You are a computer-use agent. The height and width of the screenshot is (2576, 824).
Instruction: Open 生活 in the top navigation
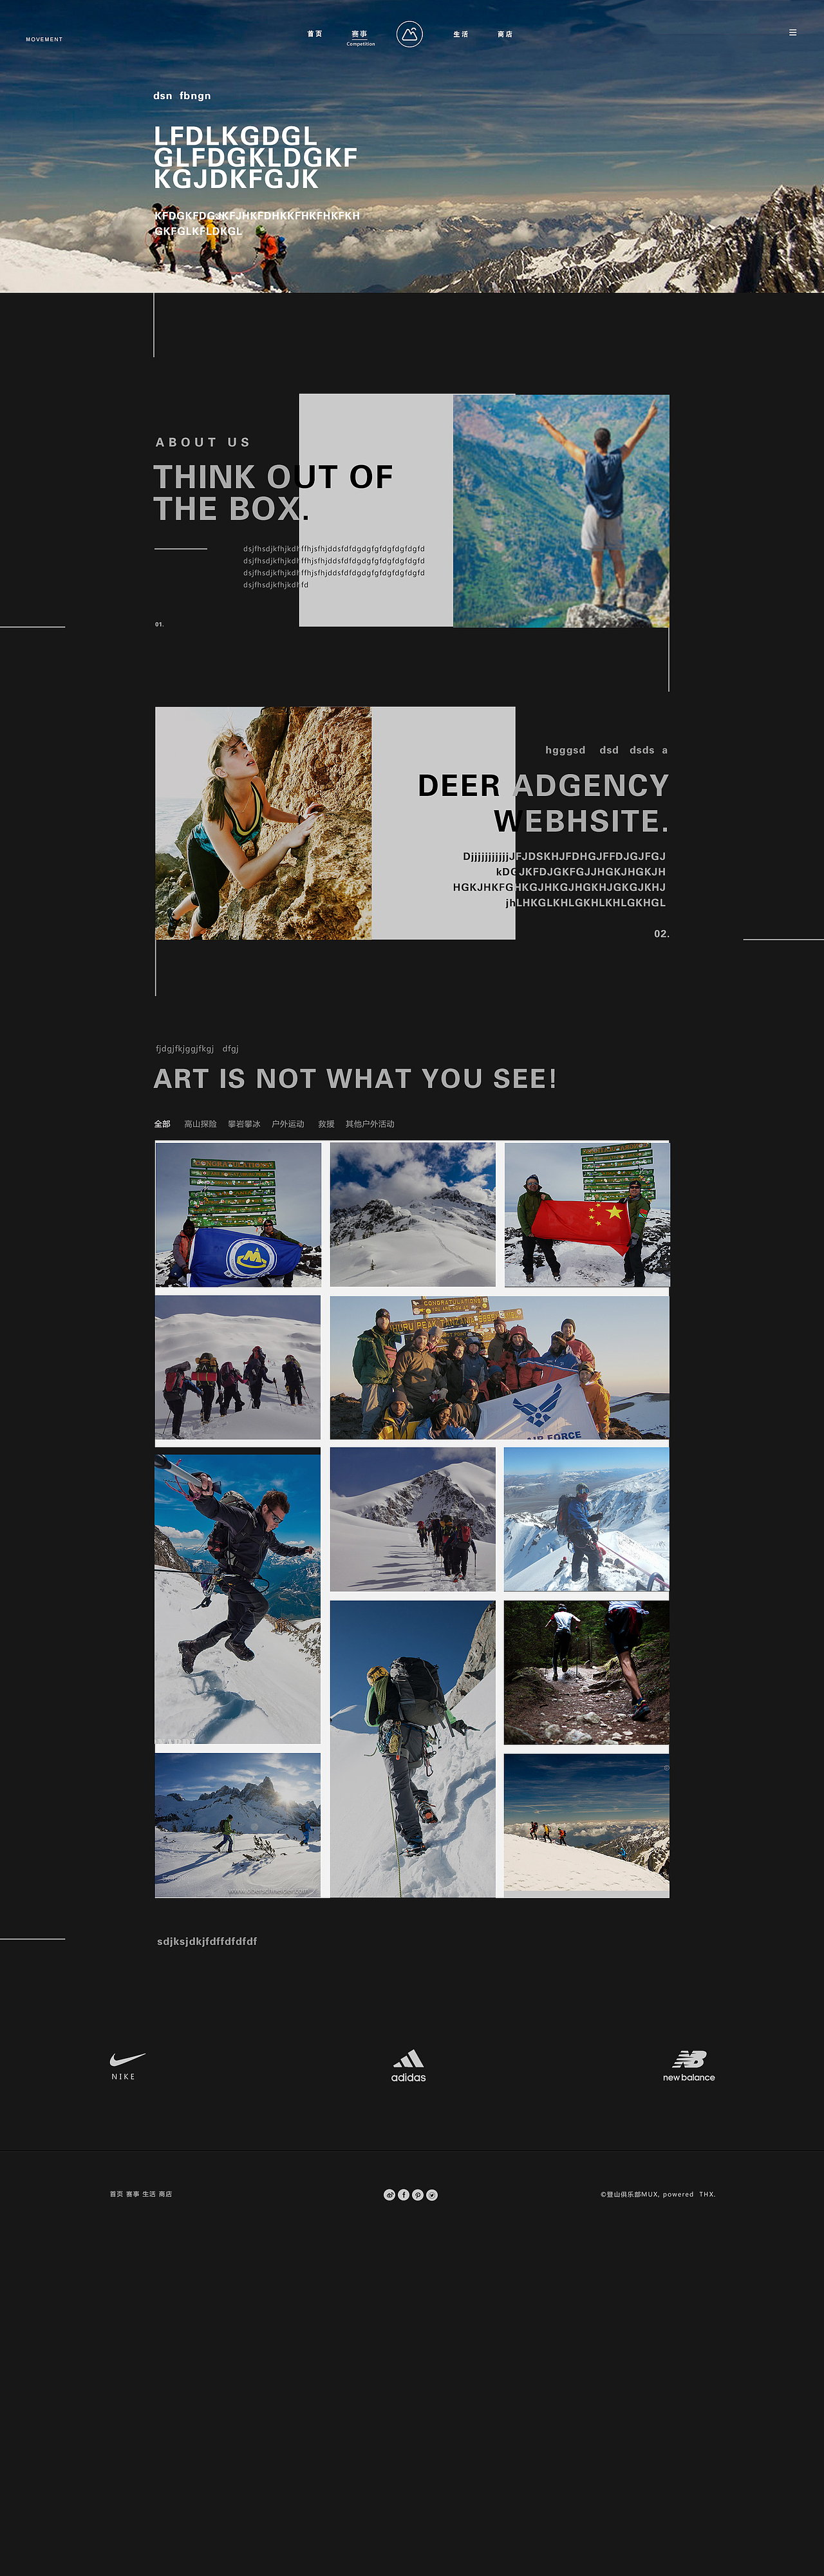click(x=461, y=34)
